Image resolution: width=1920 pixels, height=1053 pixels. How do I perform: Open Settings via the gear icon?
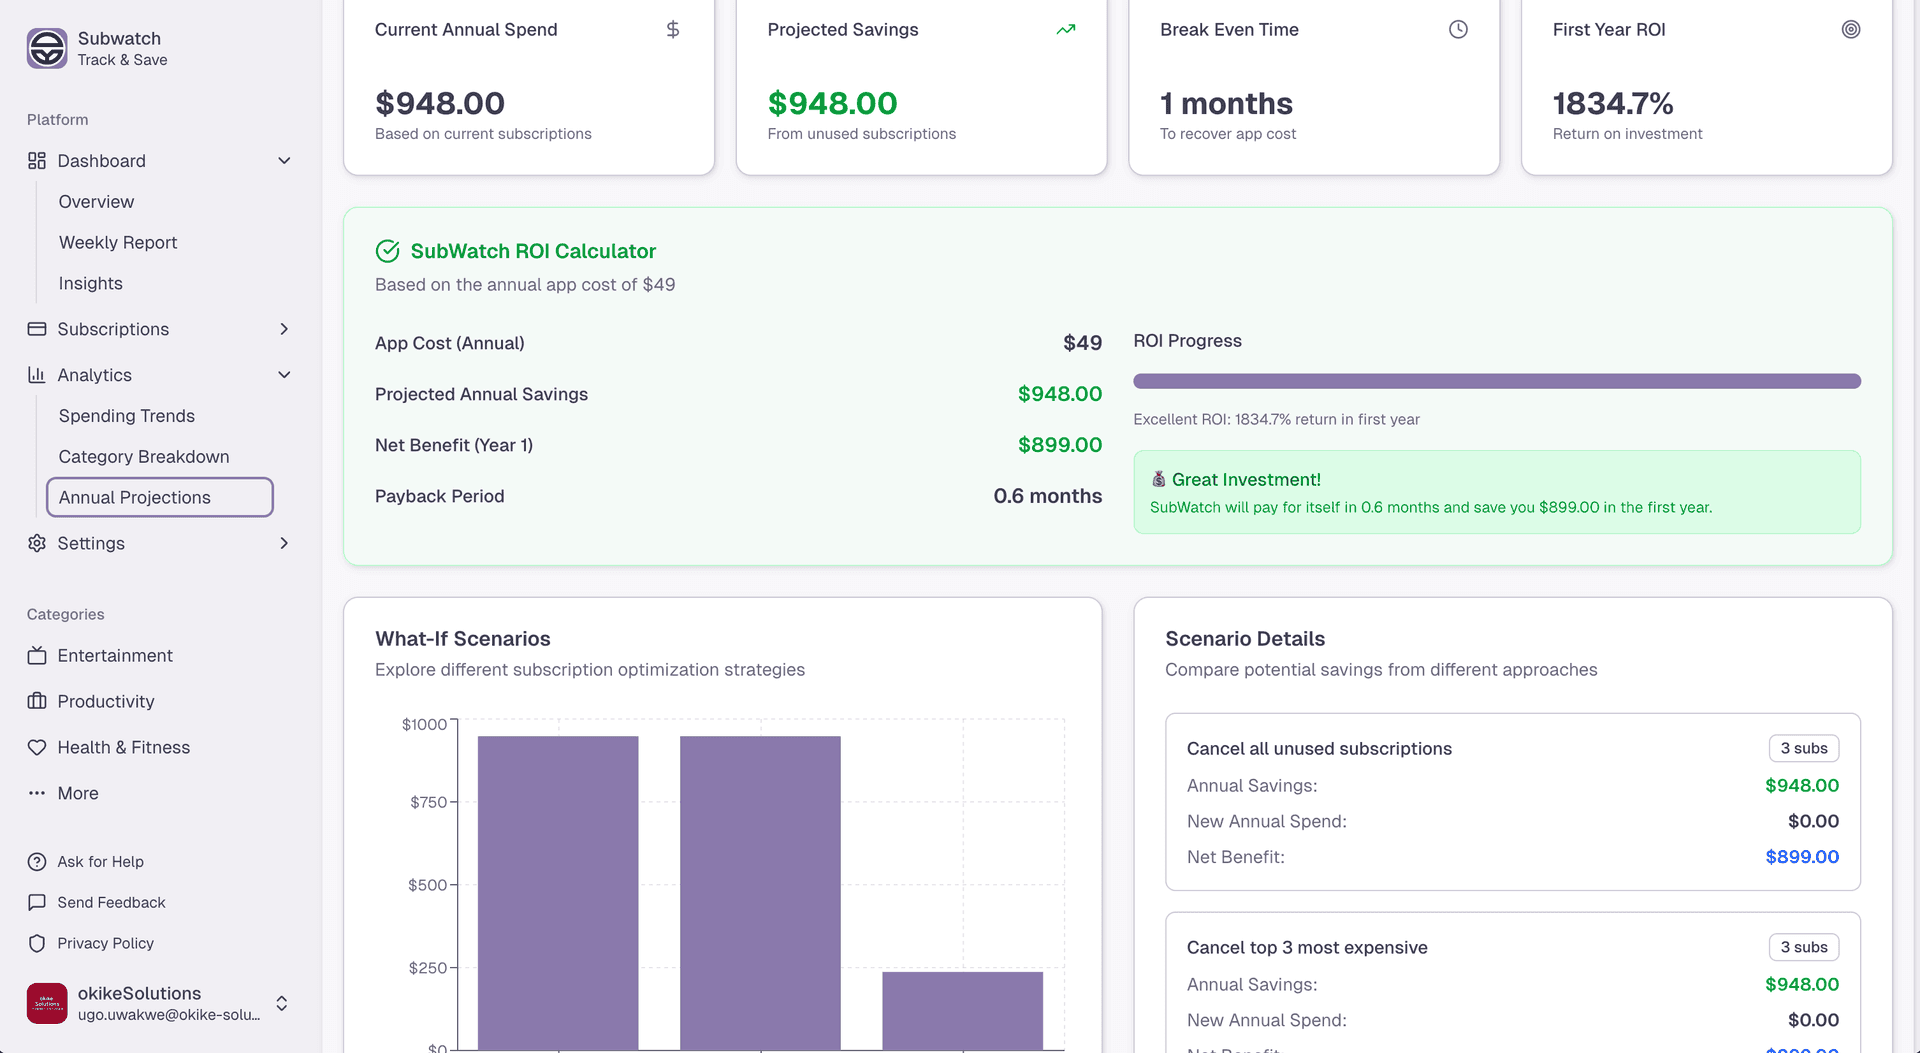37,543
